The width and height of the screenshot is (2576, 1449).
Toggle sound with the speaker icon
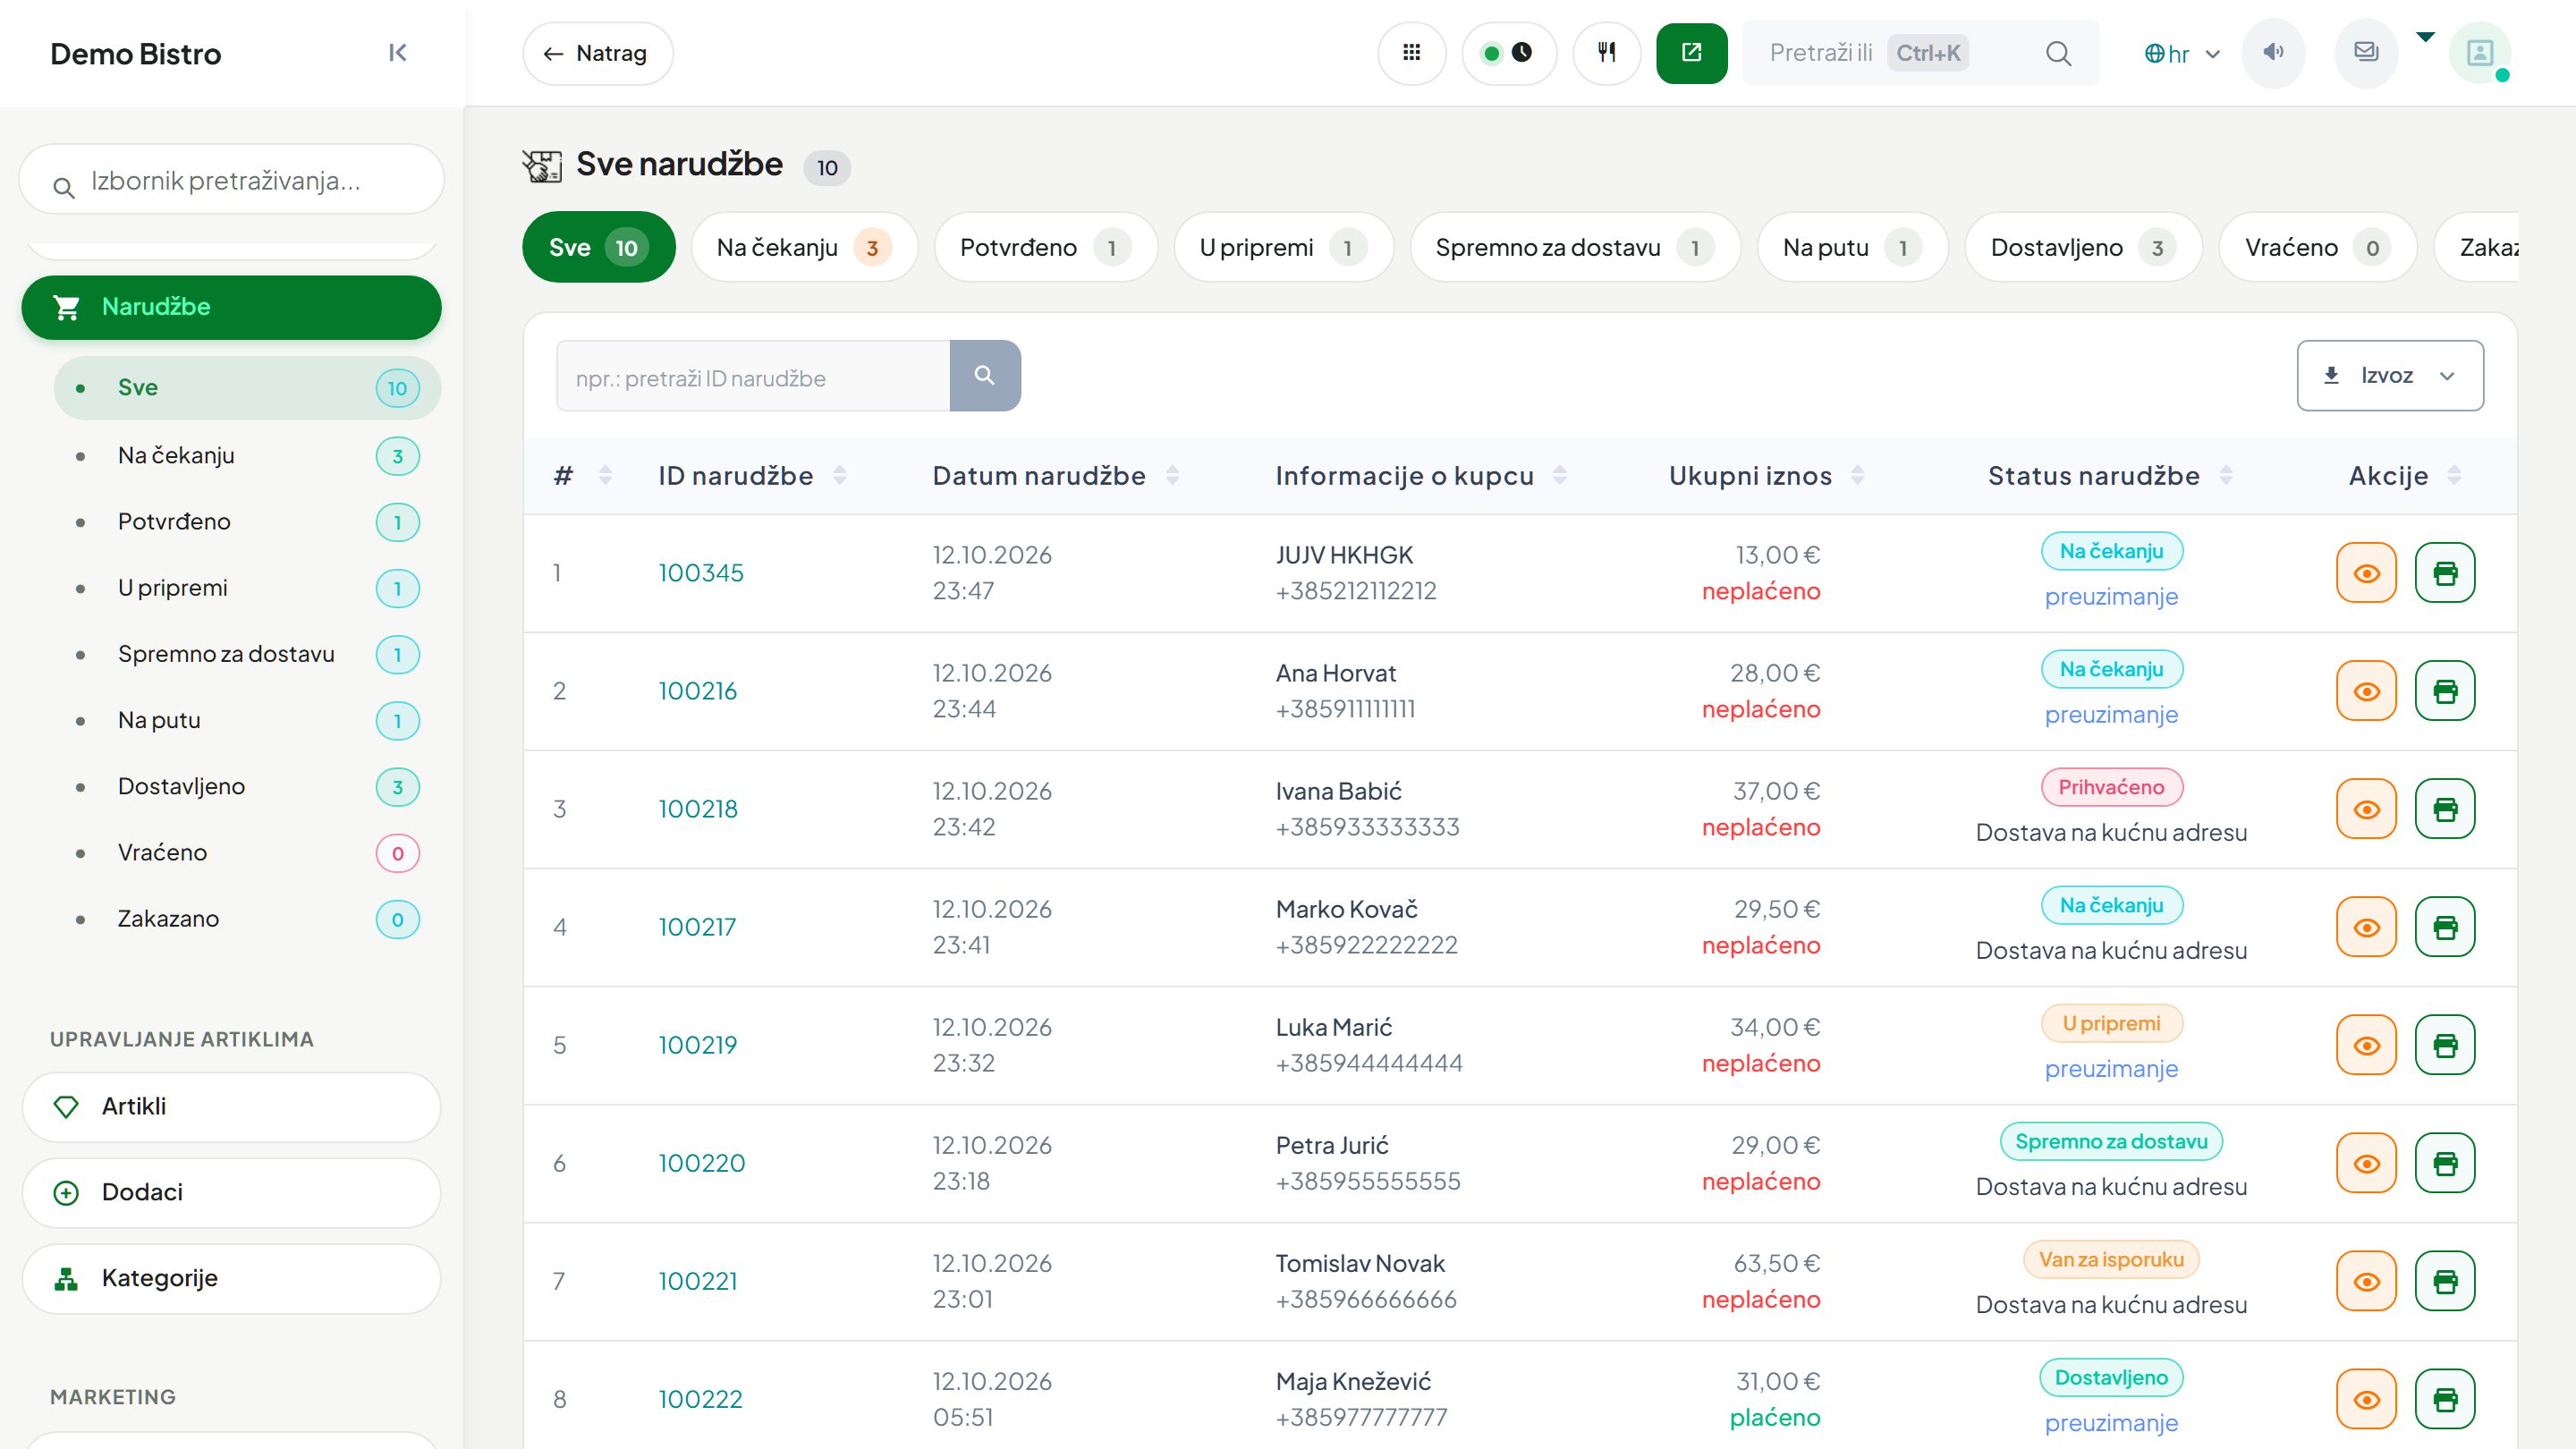tap(2273, 53)
